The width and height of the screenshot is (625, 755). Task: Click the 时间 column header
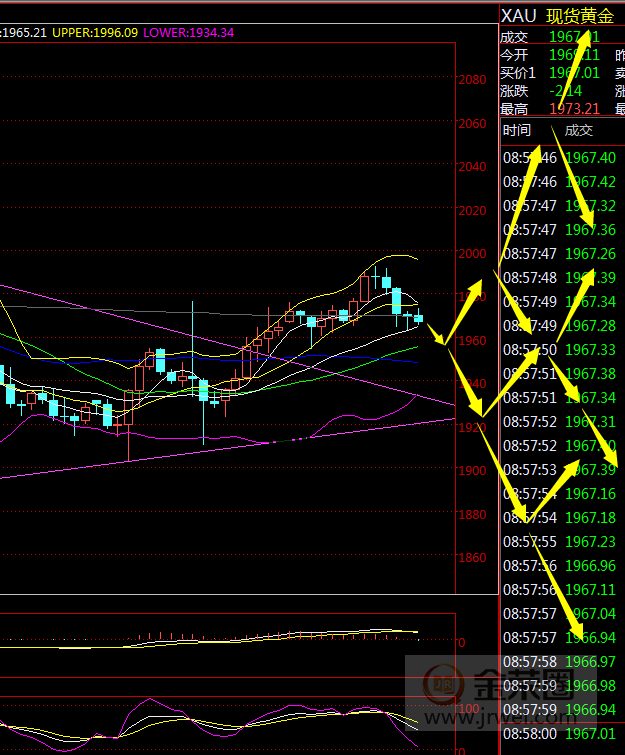517,130
